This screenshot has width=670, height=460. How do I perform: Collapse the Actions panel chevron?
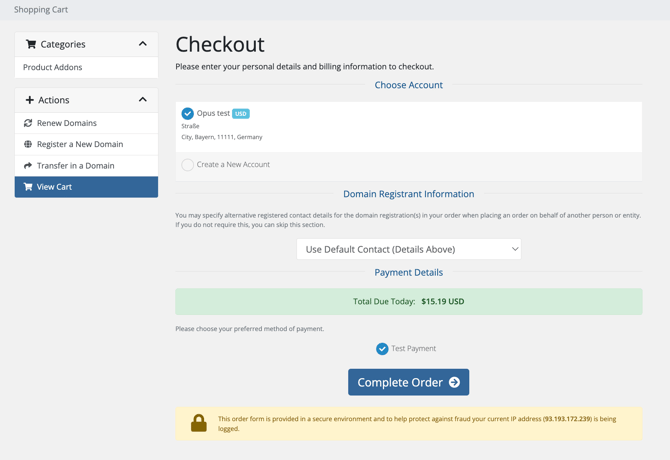click(143, 100)
